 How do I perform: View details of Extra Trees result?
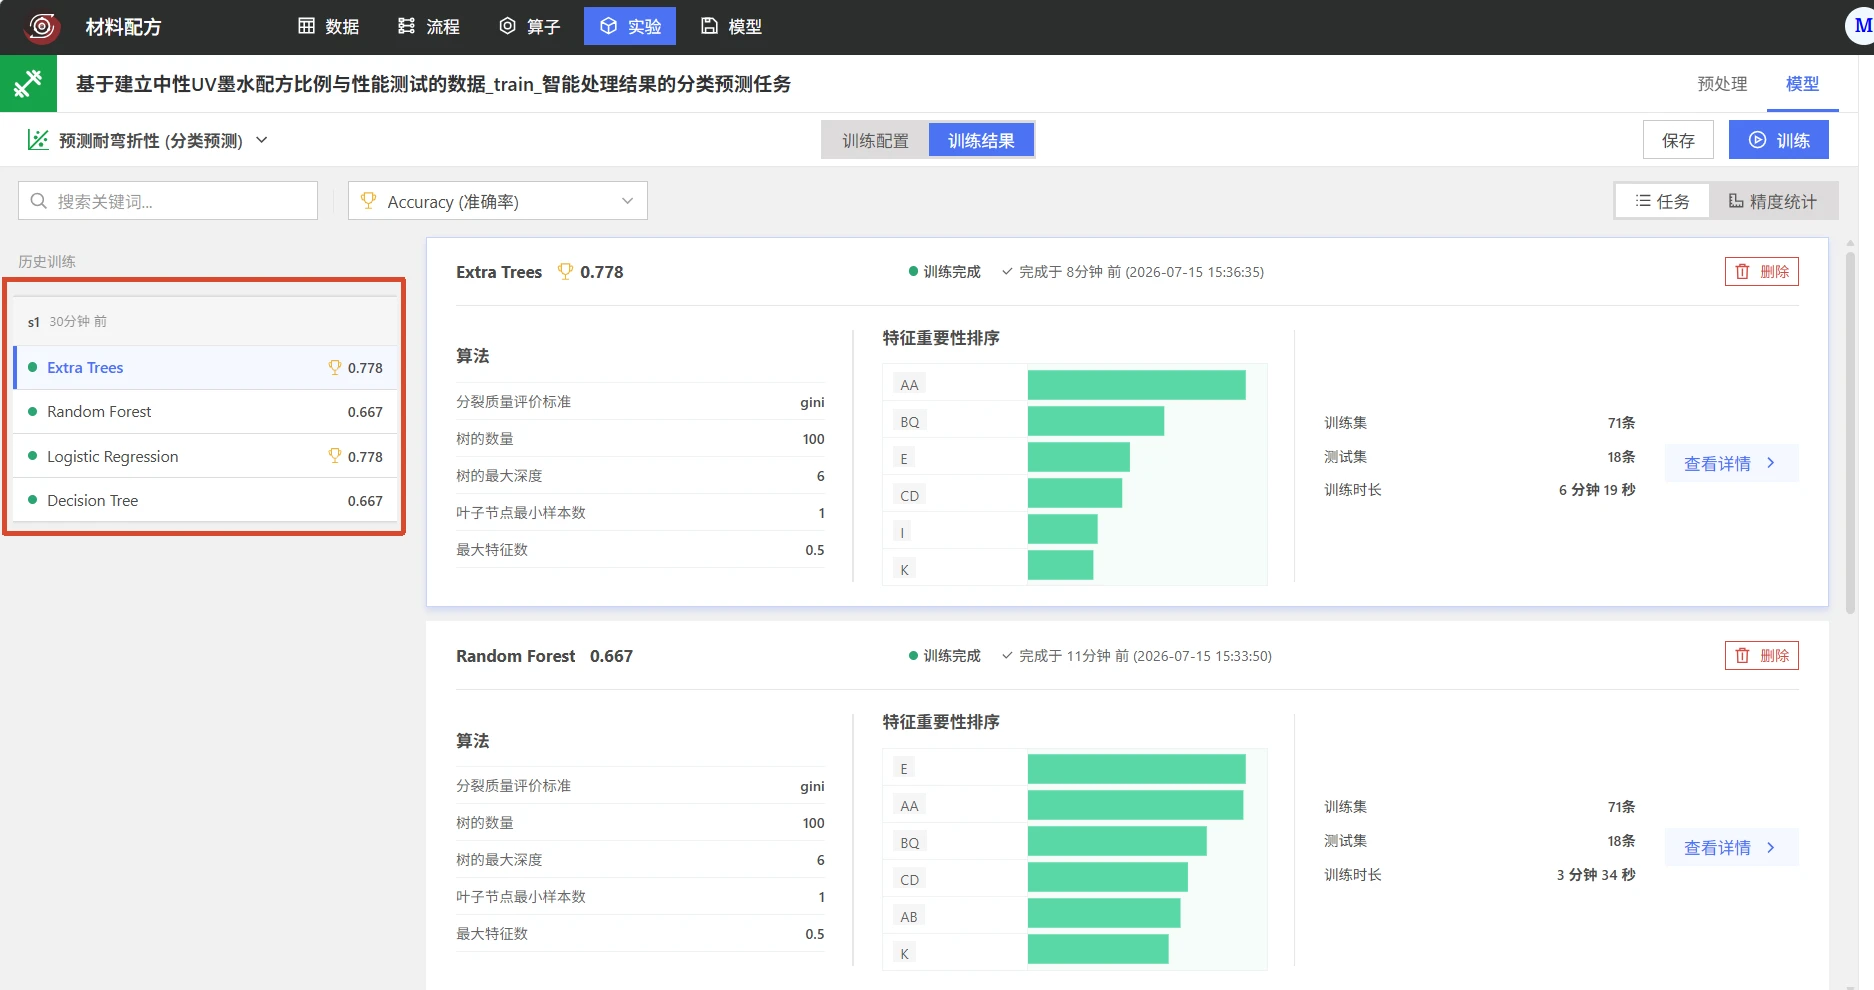1731,463
